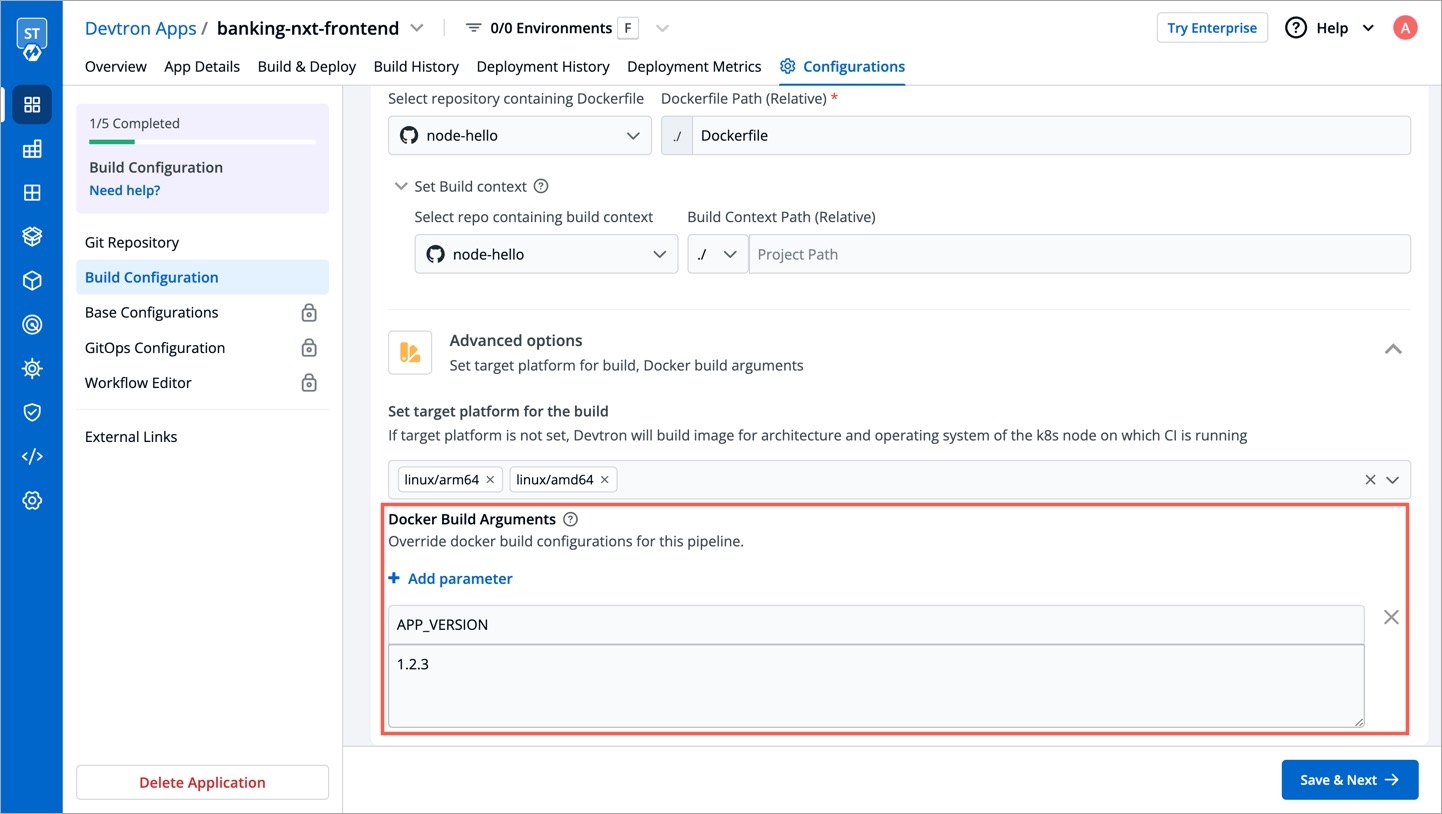Viewport: 1442px width, 814px height.
Task: Click the lock icon beside Base Configurations
Action: pos(309,313)
